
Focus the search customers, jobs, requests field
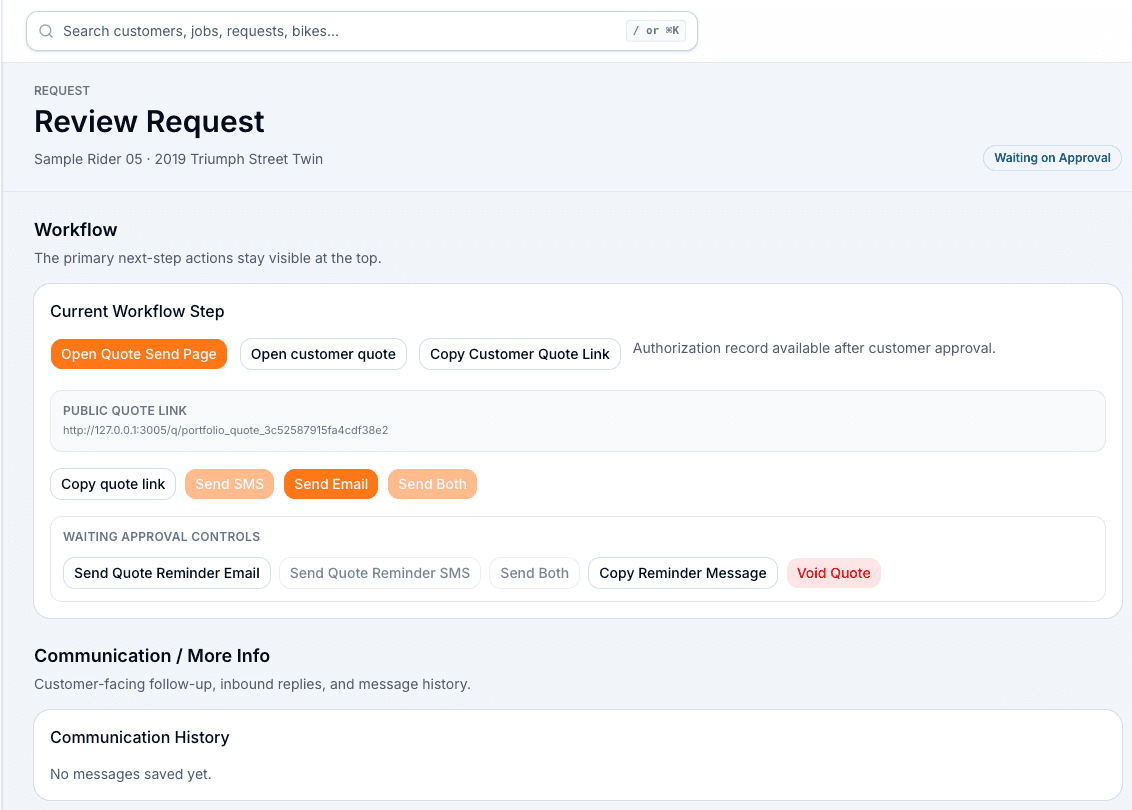(362, 31)
